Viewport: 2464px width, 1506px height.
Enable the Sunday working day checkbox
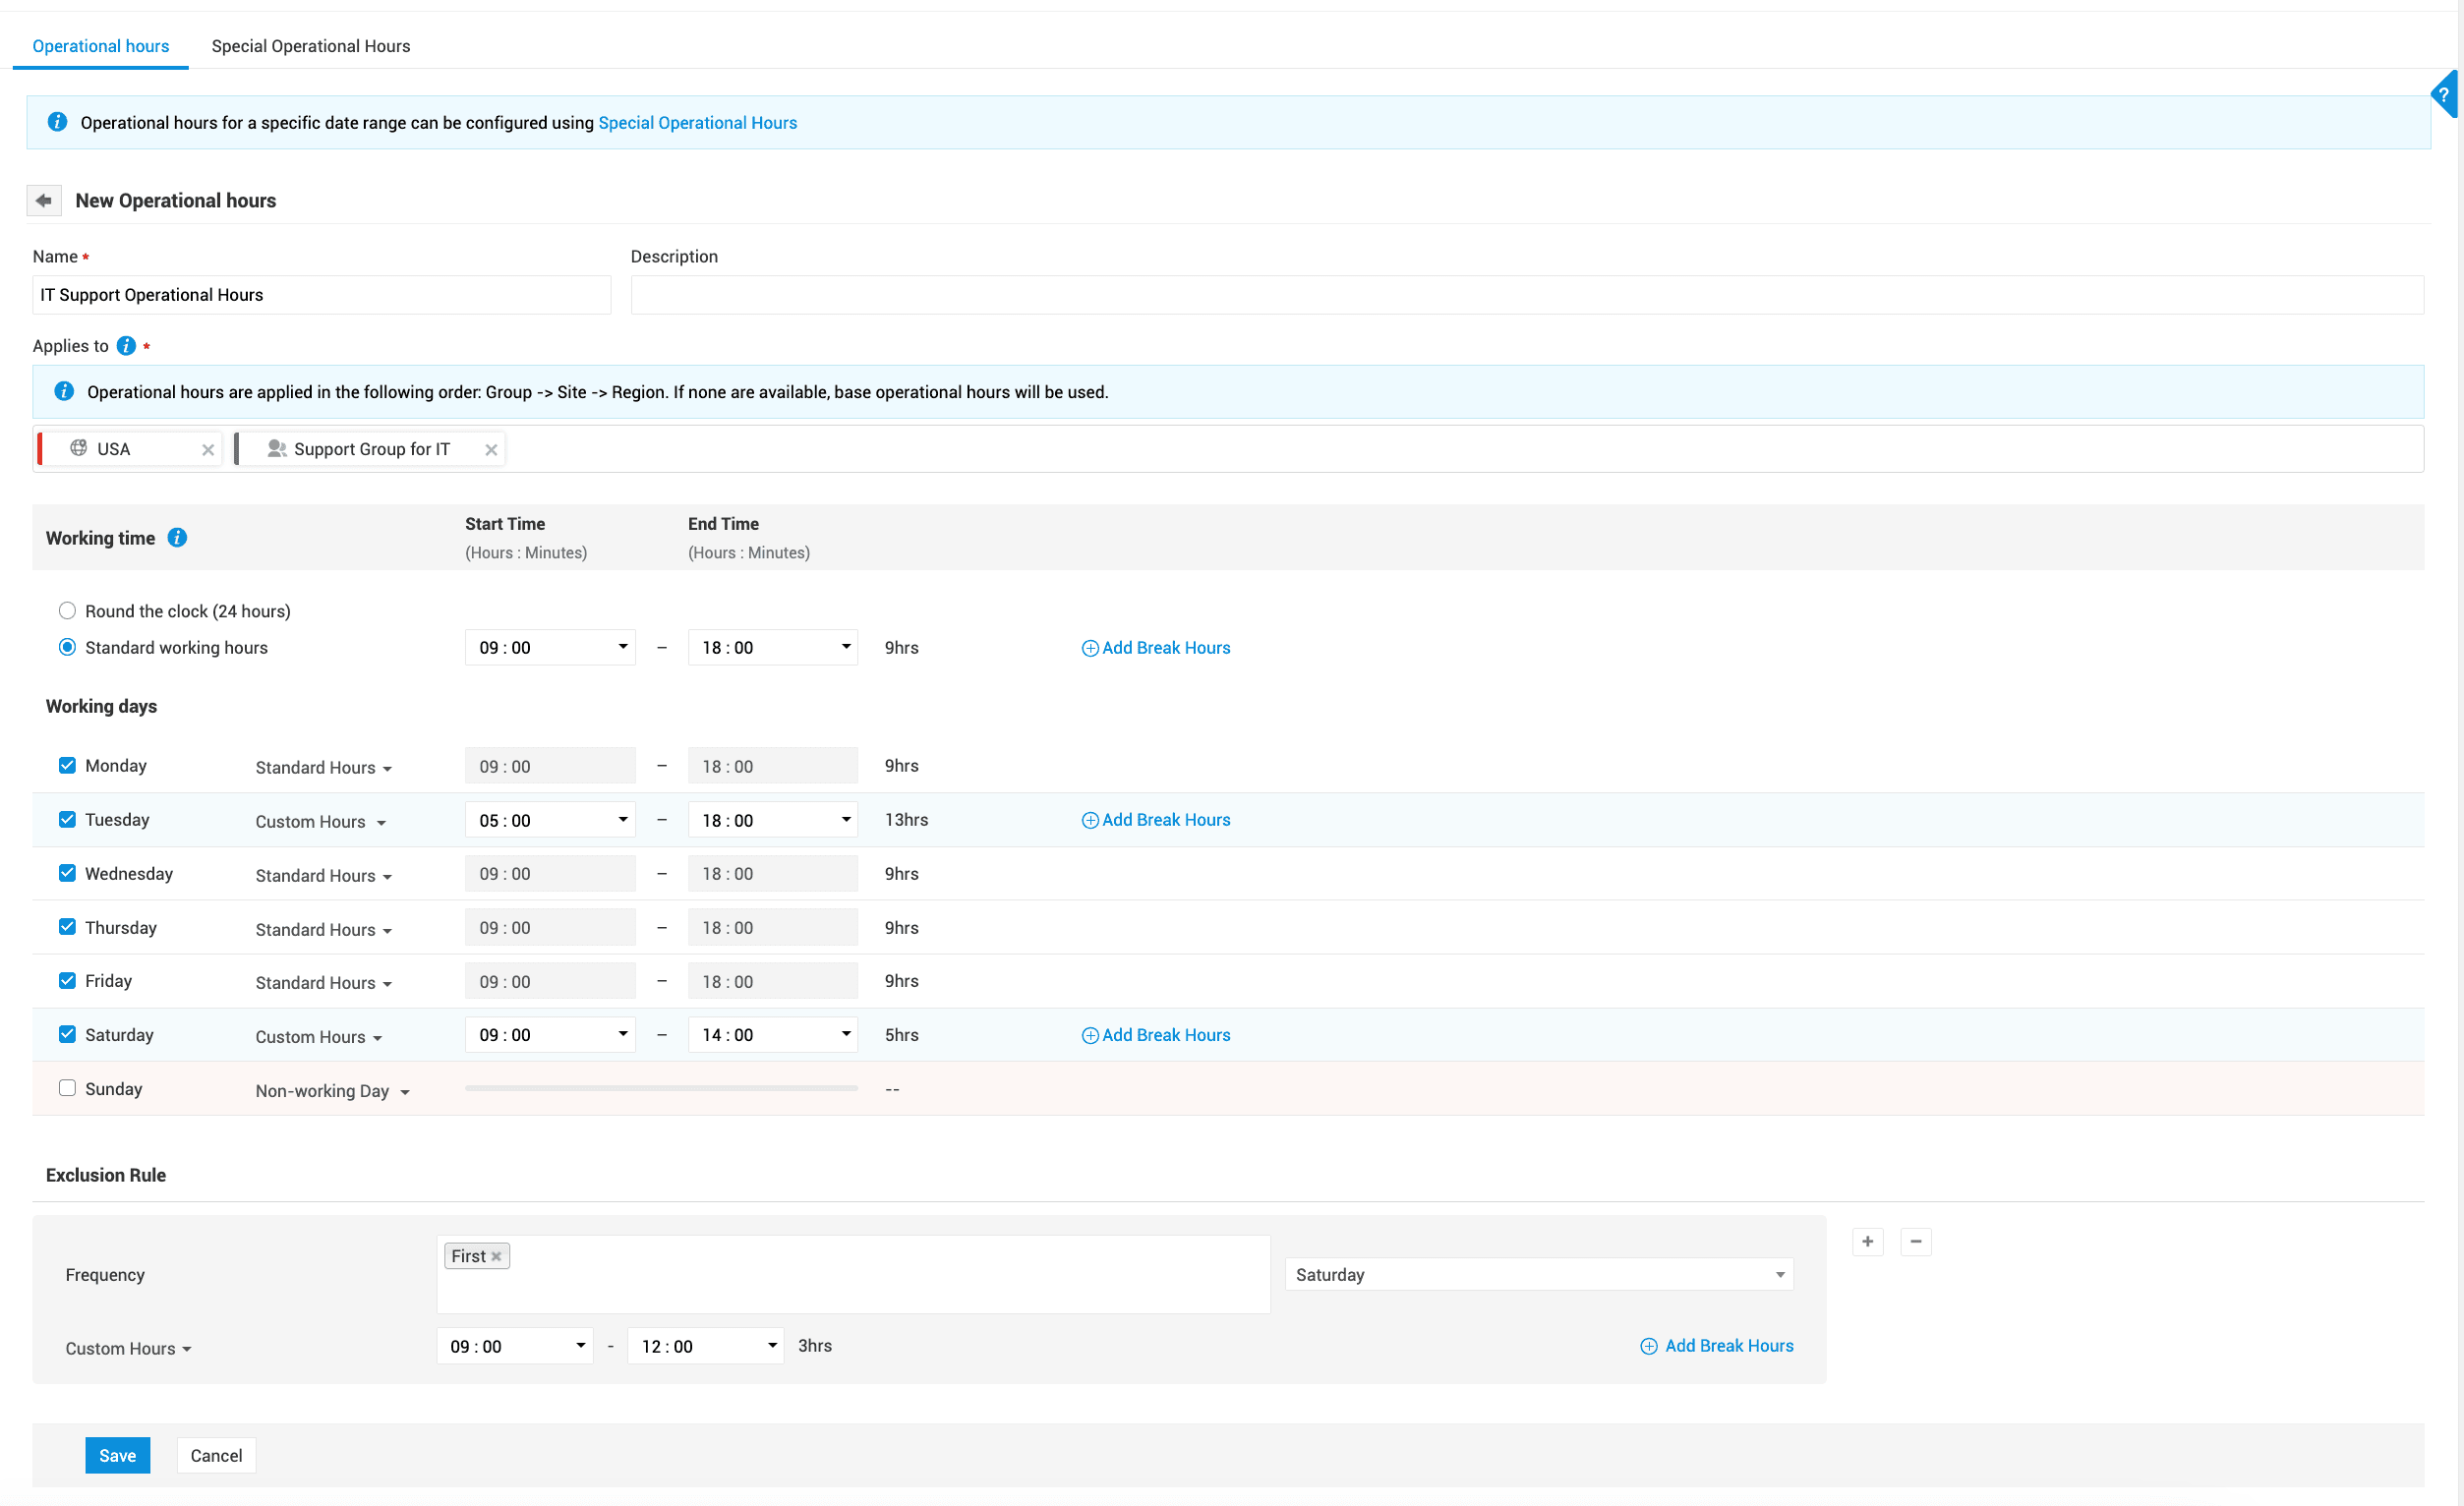click(67, 1088)
